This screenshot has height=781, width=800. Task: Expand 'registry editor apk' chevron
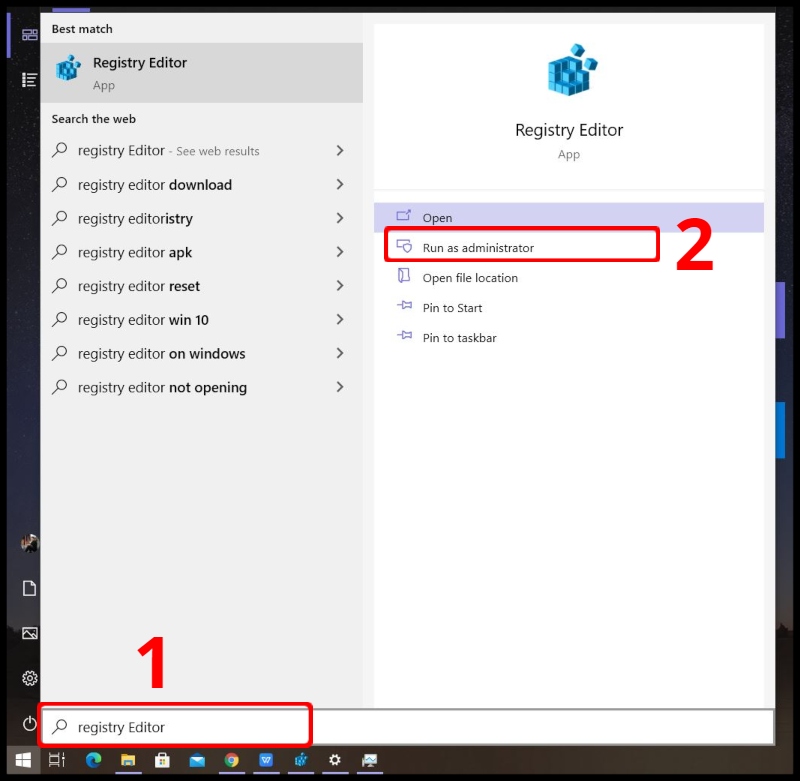tap(340, 252)
